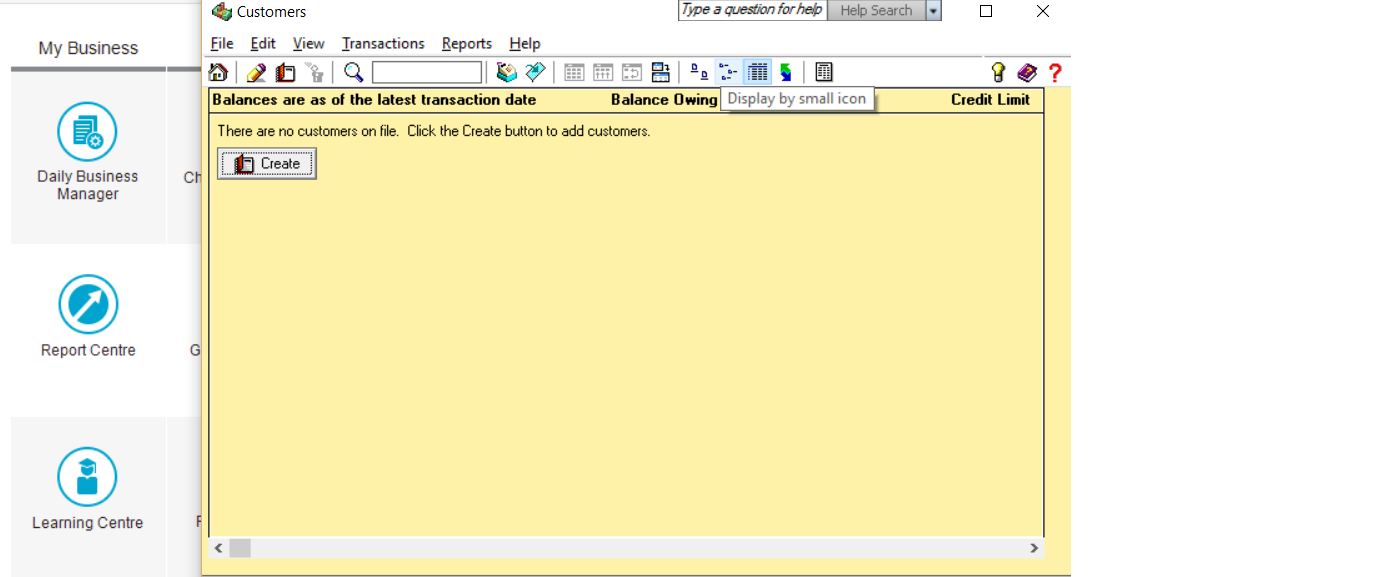Click the Create button in customer list
Viewport: 1395px width, 577px height.
pos(267,164)
